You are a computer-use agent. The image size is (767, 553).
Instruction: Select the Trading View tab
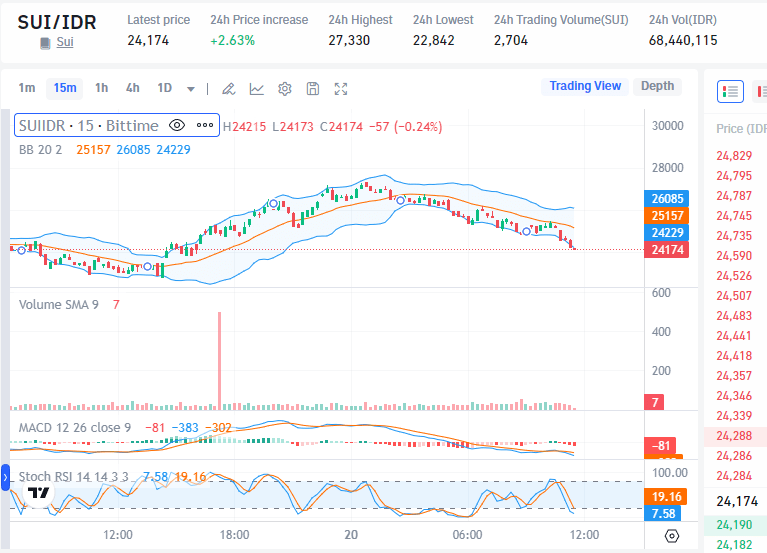click(585, 86)
